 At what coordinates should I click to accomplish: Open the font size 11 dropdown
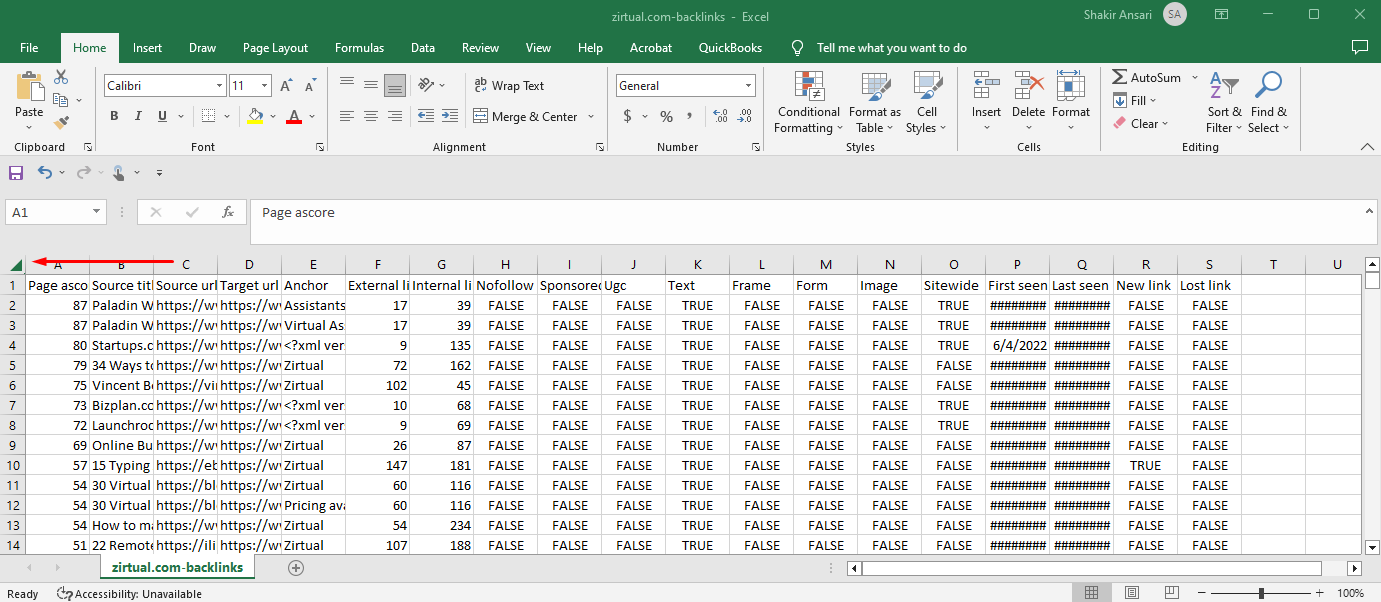click(265, 86)
